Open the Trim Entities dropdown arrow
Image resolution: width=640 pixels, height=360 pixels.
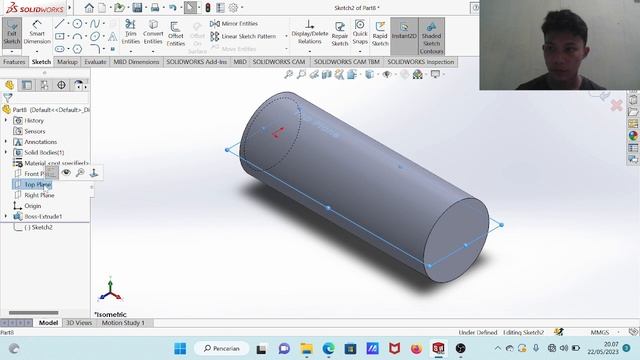point(131,51)
